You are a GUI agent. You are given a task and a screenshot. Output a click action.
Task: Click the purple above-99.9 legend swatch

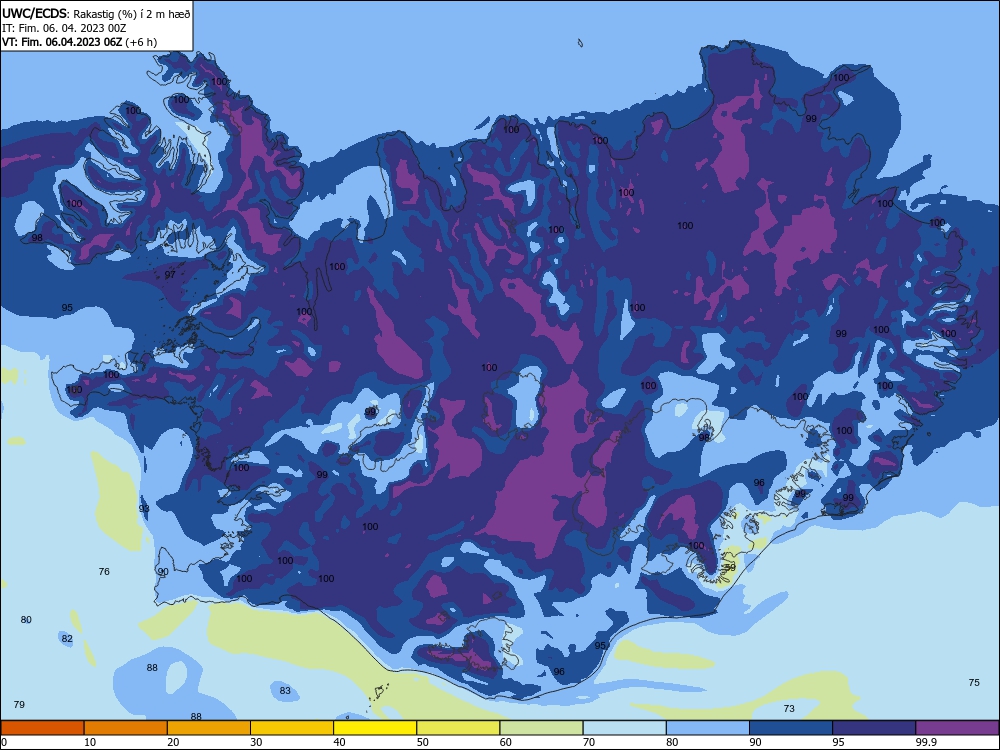tap(957, 728)
